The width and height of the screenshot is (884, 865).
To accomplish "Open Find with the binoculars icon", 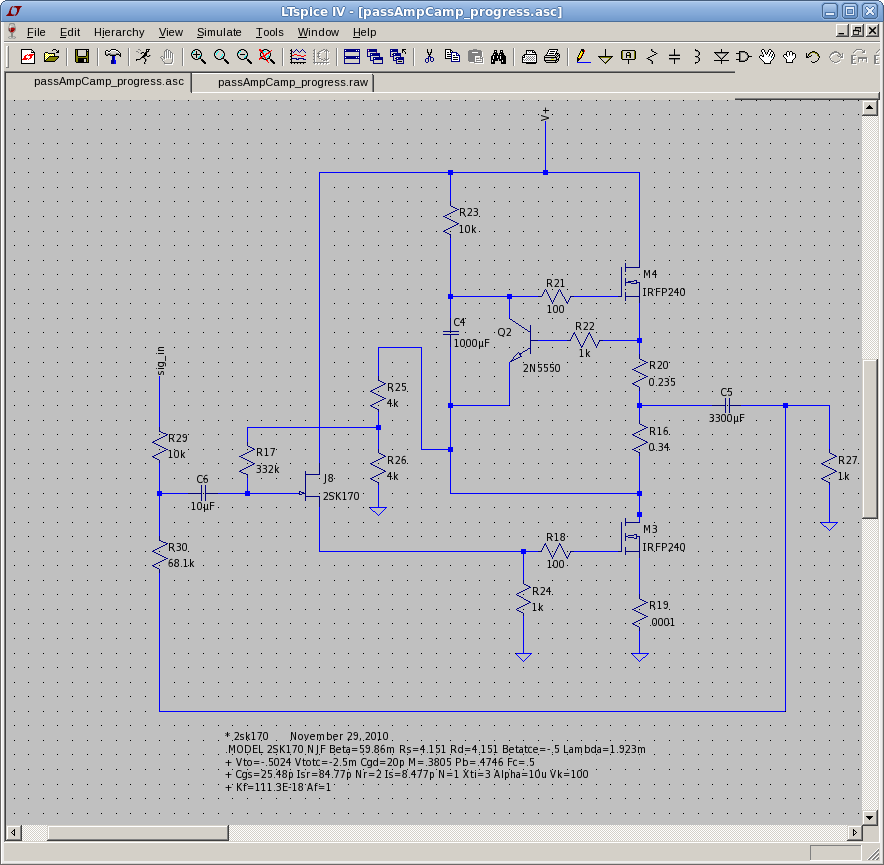I will tap(498, 56).
